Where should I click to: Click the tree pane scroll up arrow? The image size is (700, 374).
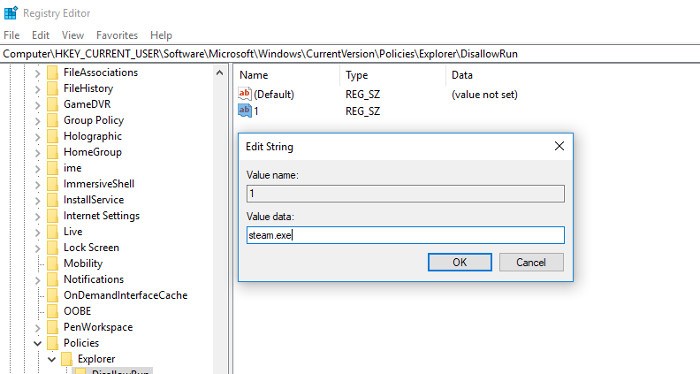pos(220,73)
